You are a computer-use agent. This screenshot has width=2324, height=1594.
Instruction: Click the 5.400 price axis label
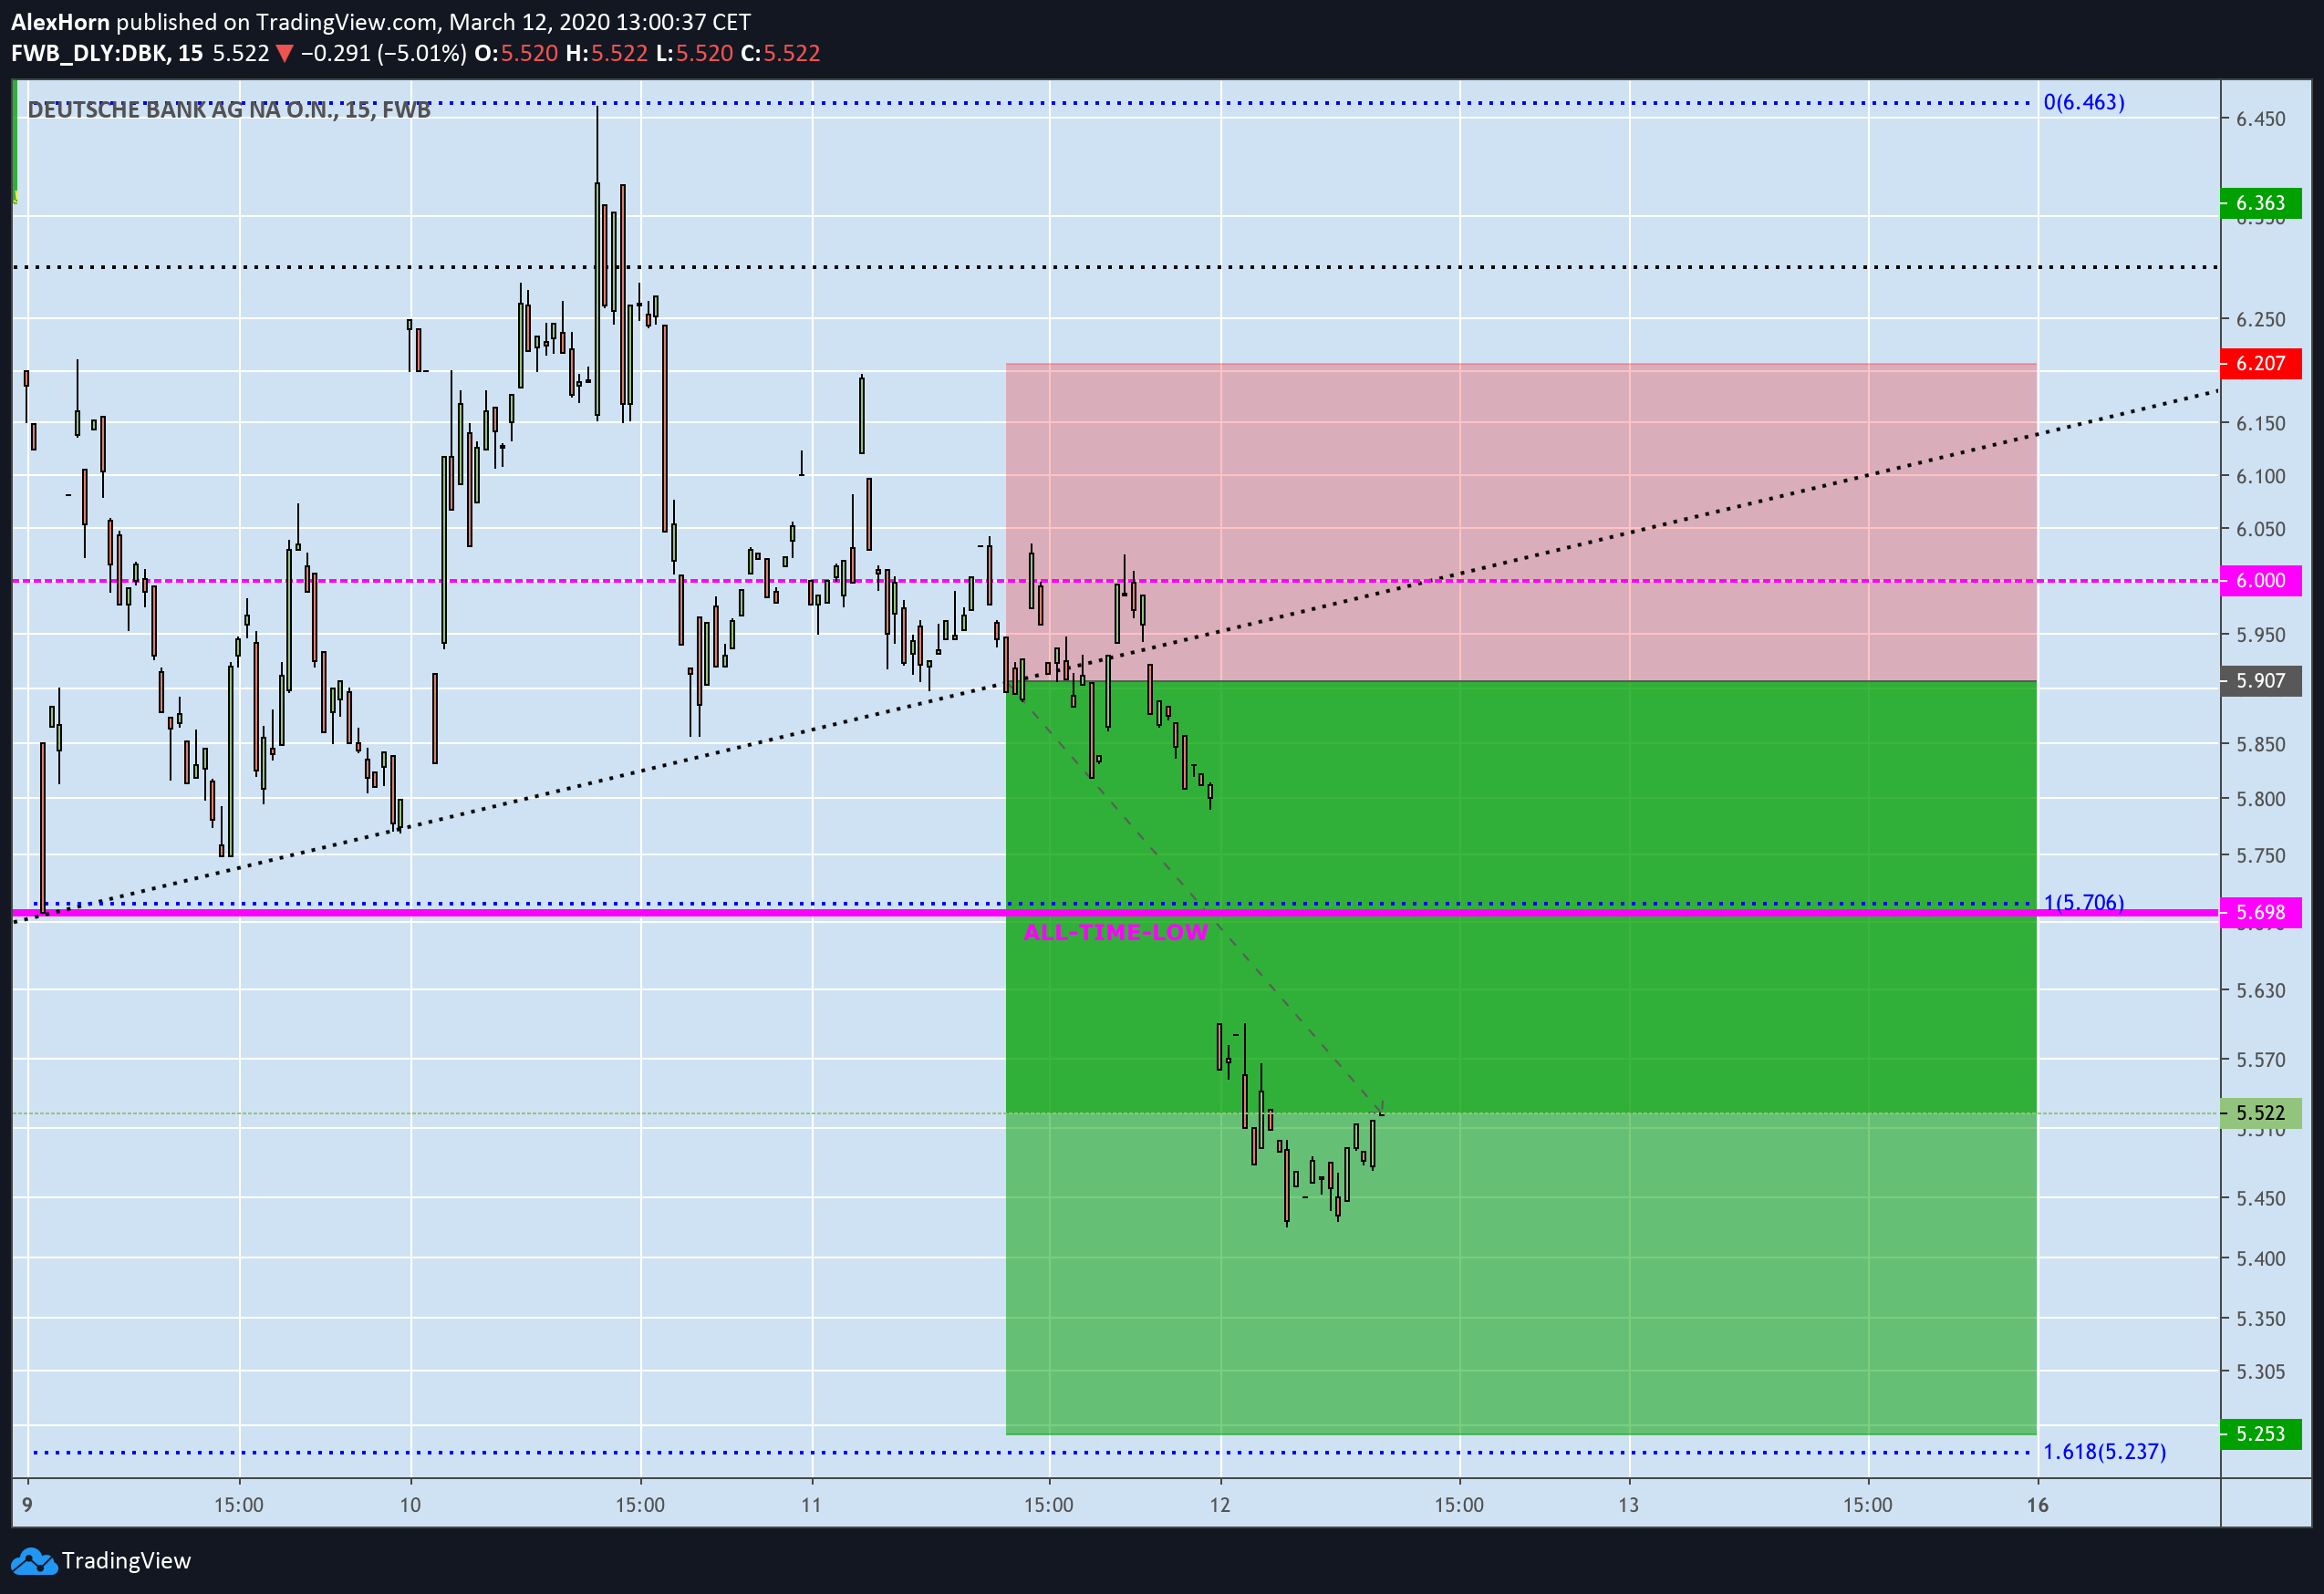click(x=2261, y=1258)
